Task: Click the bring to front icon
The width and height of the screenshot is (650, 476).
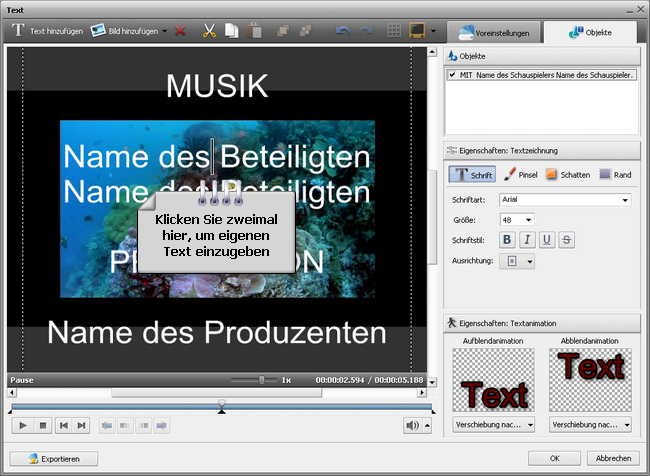Action: [x=283, y=31]
